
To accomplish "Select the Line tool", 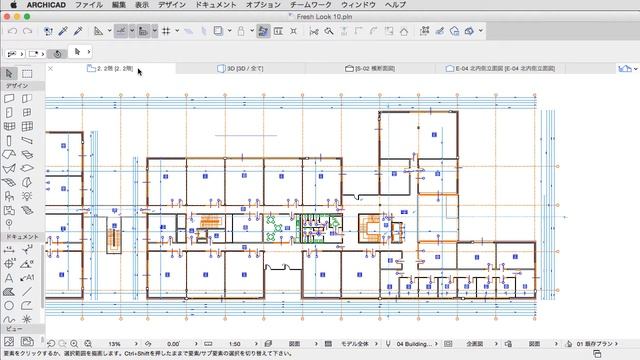I will [x=27, y=292].
